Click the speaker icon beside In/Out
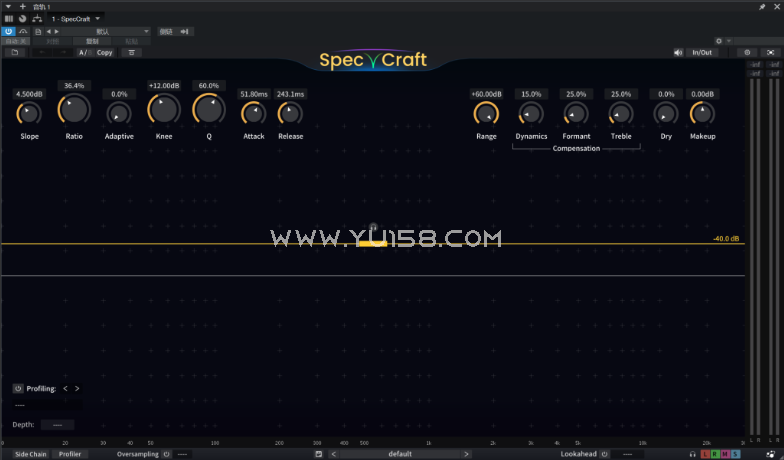Viewport: 784px width, 460px height. pos(678,52)
